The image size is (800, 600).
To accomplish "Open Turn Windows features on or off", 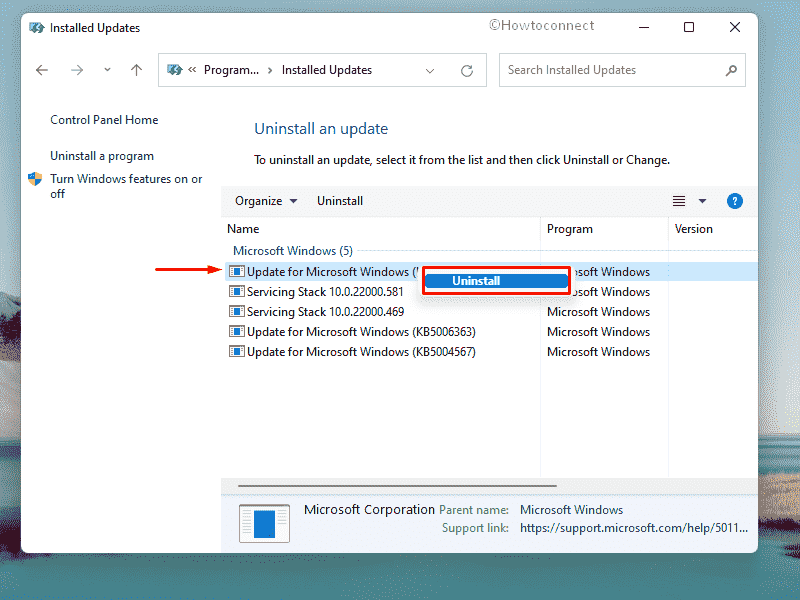I will pyautogui.click(x=126, y=186).
